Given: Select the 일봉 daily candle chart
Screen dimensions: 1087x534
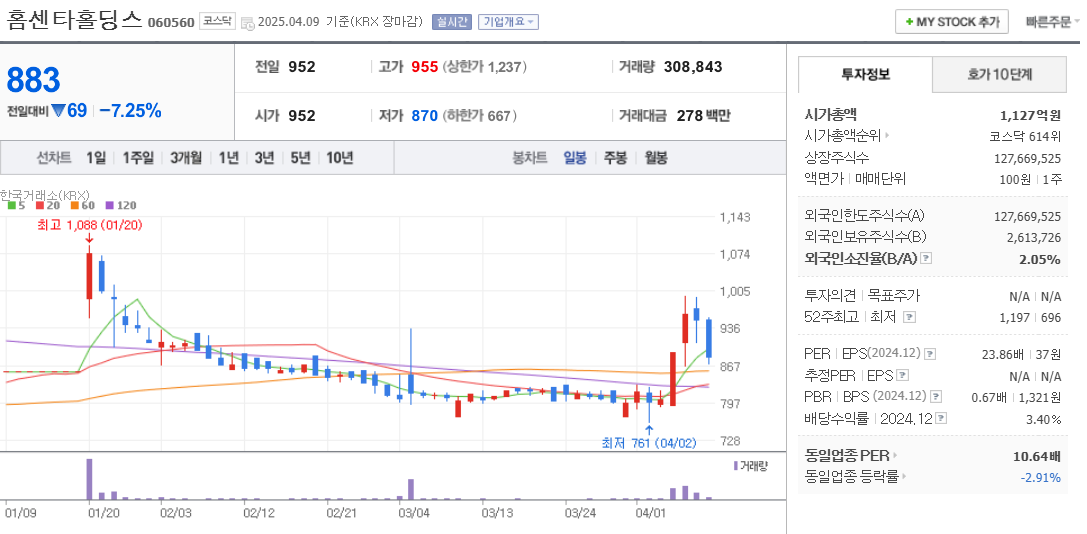Looking at the screenshot, I should click(x=575, y=158).
